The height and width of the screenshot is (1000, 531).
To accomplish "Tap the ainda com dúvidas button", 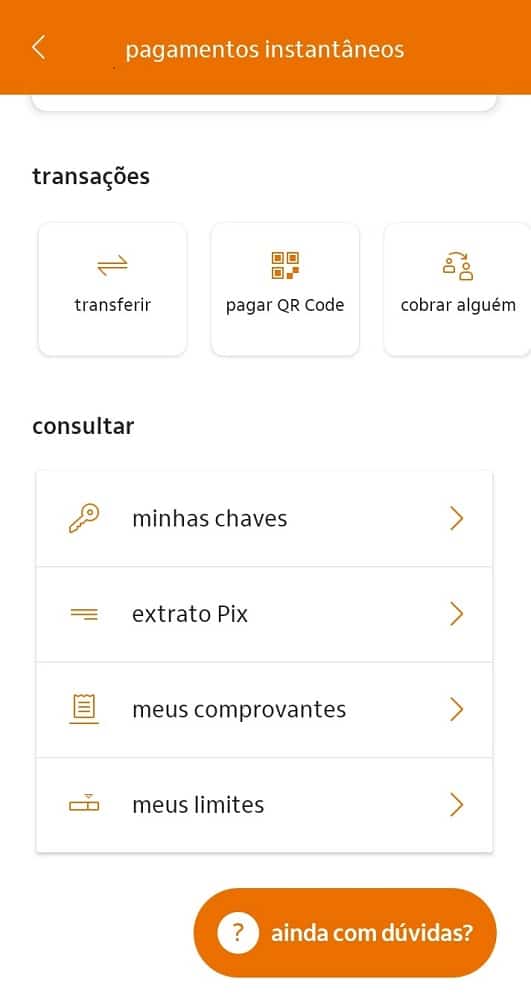I will pos(345,933).
